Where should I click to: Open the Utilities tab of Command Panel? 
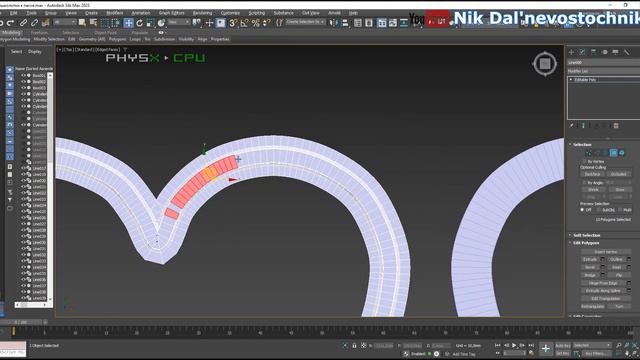point(627,52)
